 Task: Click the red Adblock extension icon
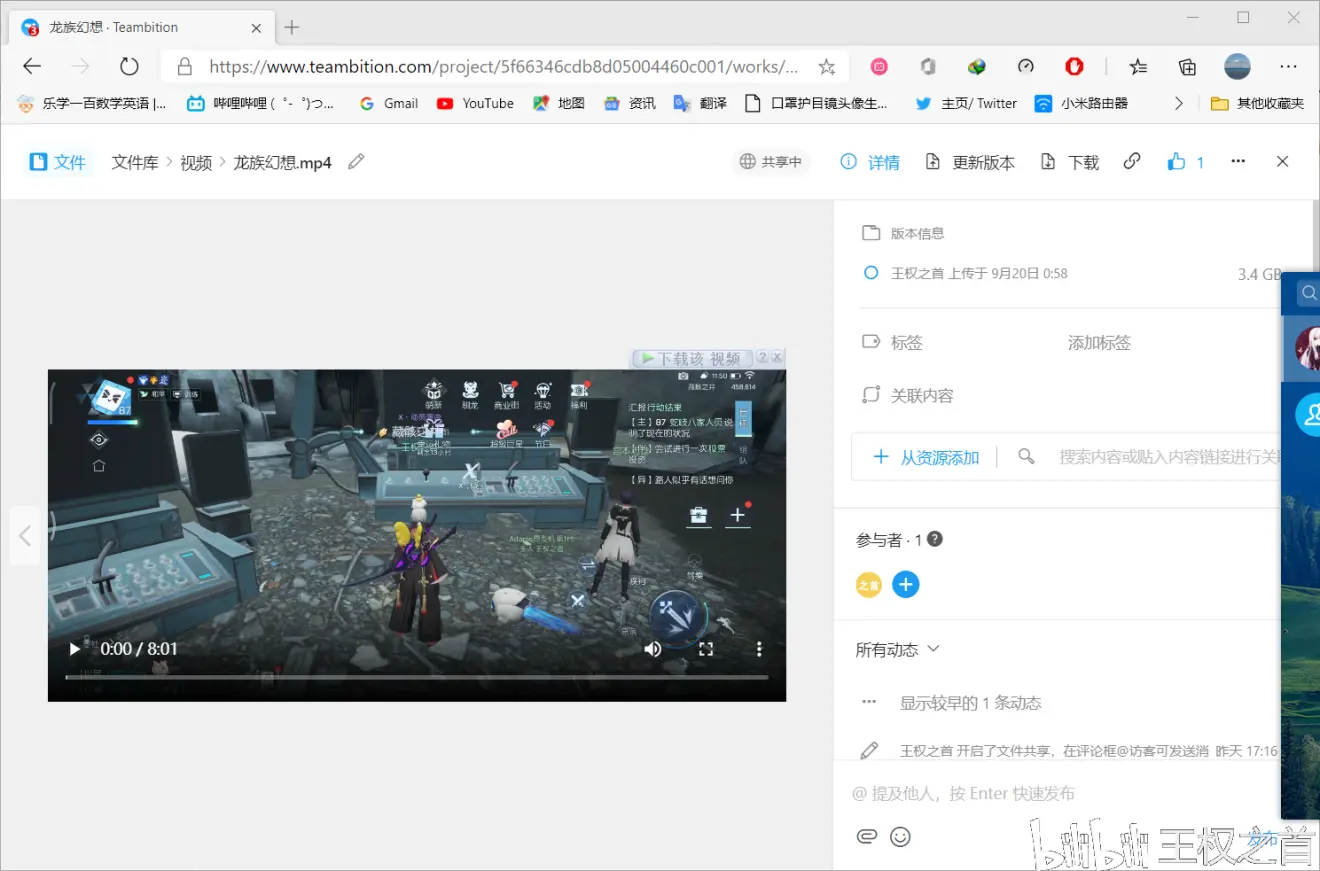[x=1074, y=67]
